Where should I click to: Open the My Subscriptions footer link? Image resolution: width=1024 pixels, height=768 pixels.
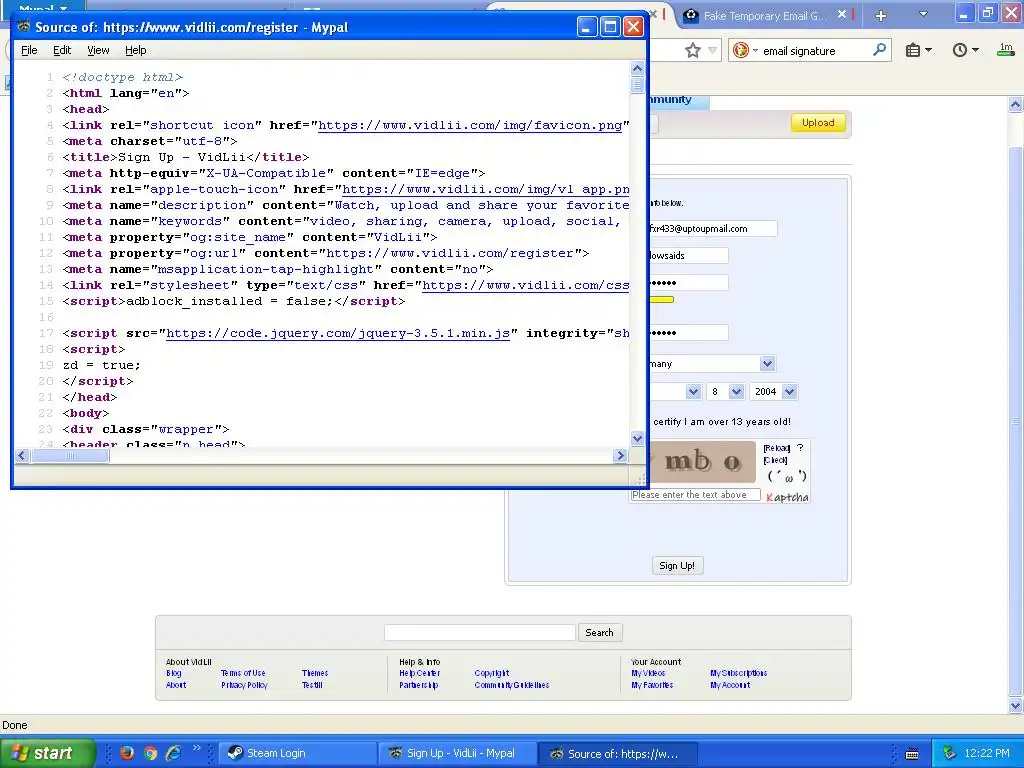point(739,673)
